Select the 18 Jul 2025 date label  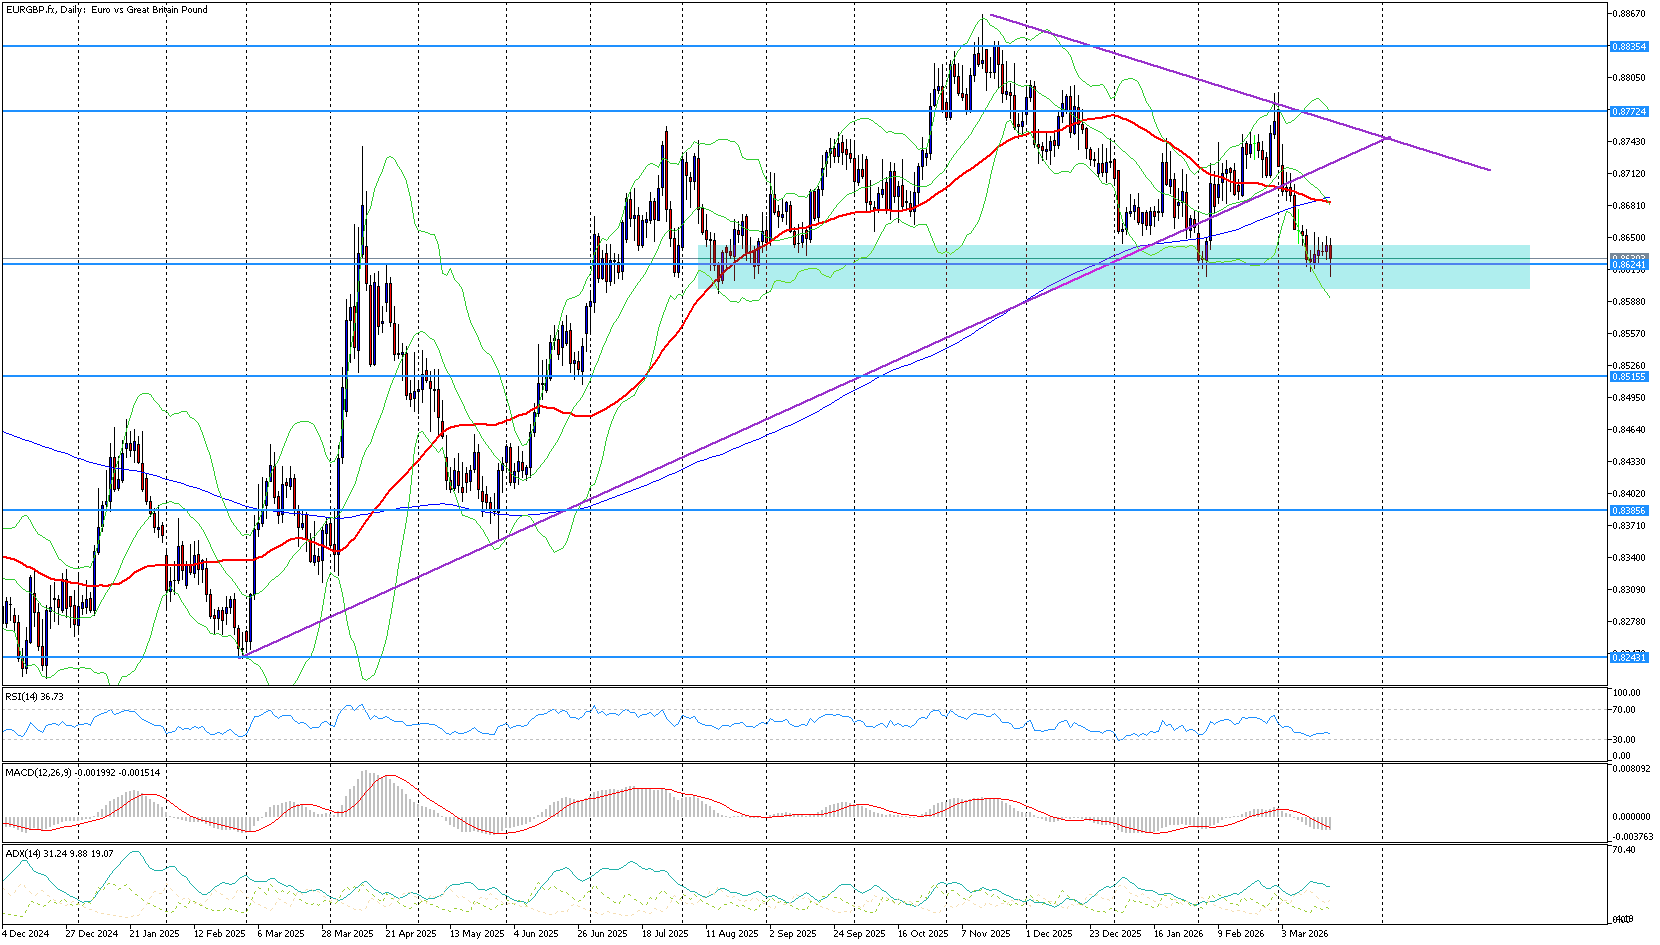tap(665, 934)
